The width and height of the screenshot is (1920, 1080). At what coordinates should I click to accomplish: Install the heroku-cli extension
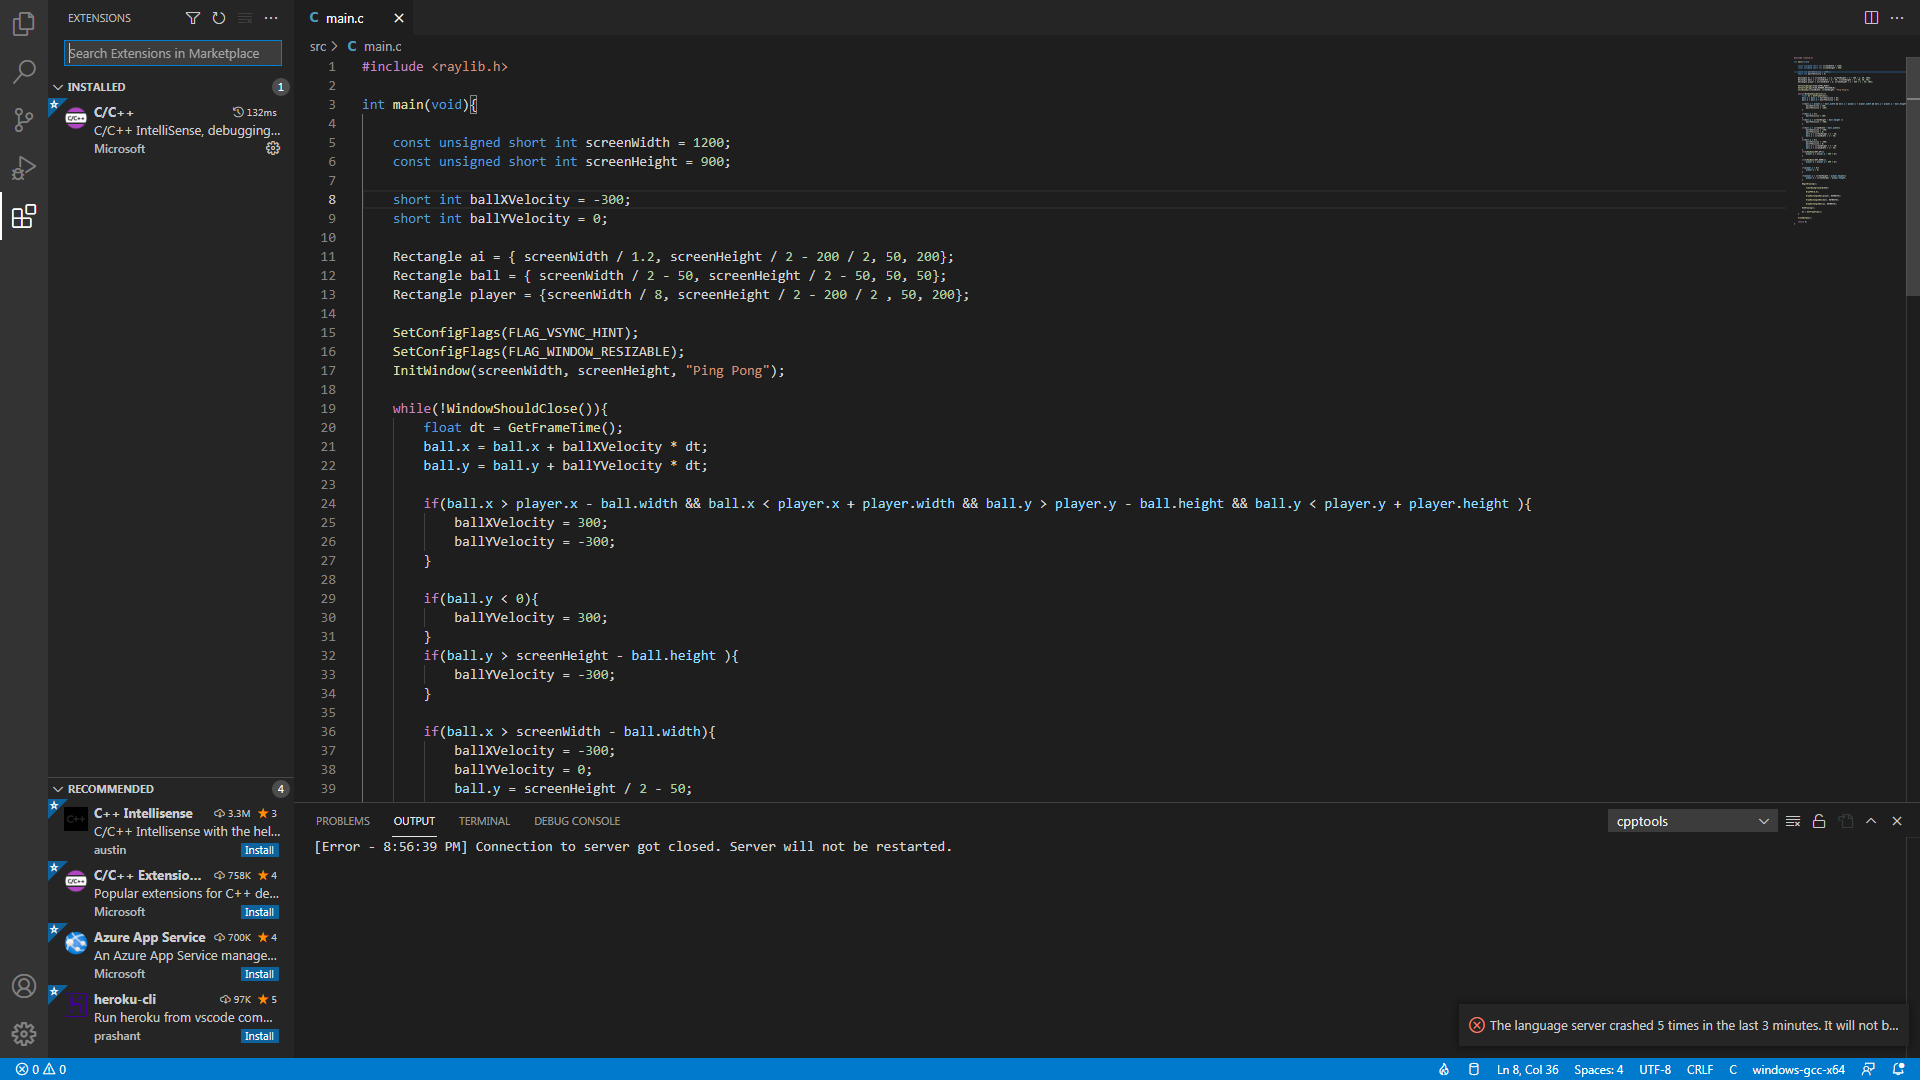259,1036
